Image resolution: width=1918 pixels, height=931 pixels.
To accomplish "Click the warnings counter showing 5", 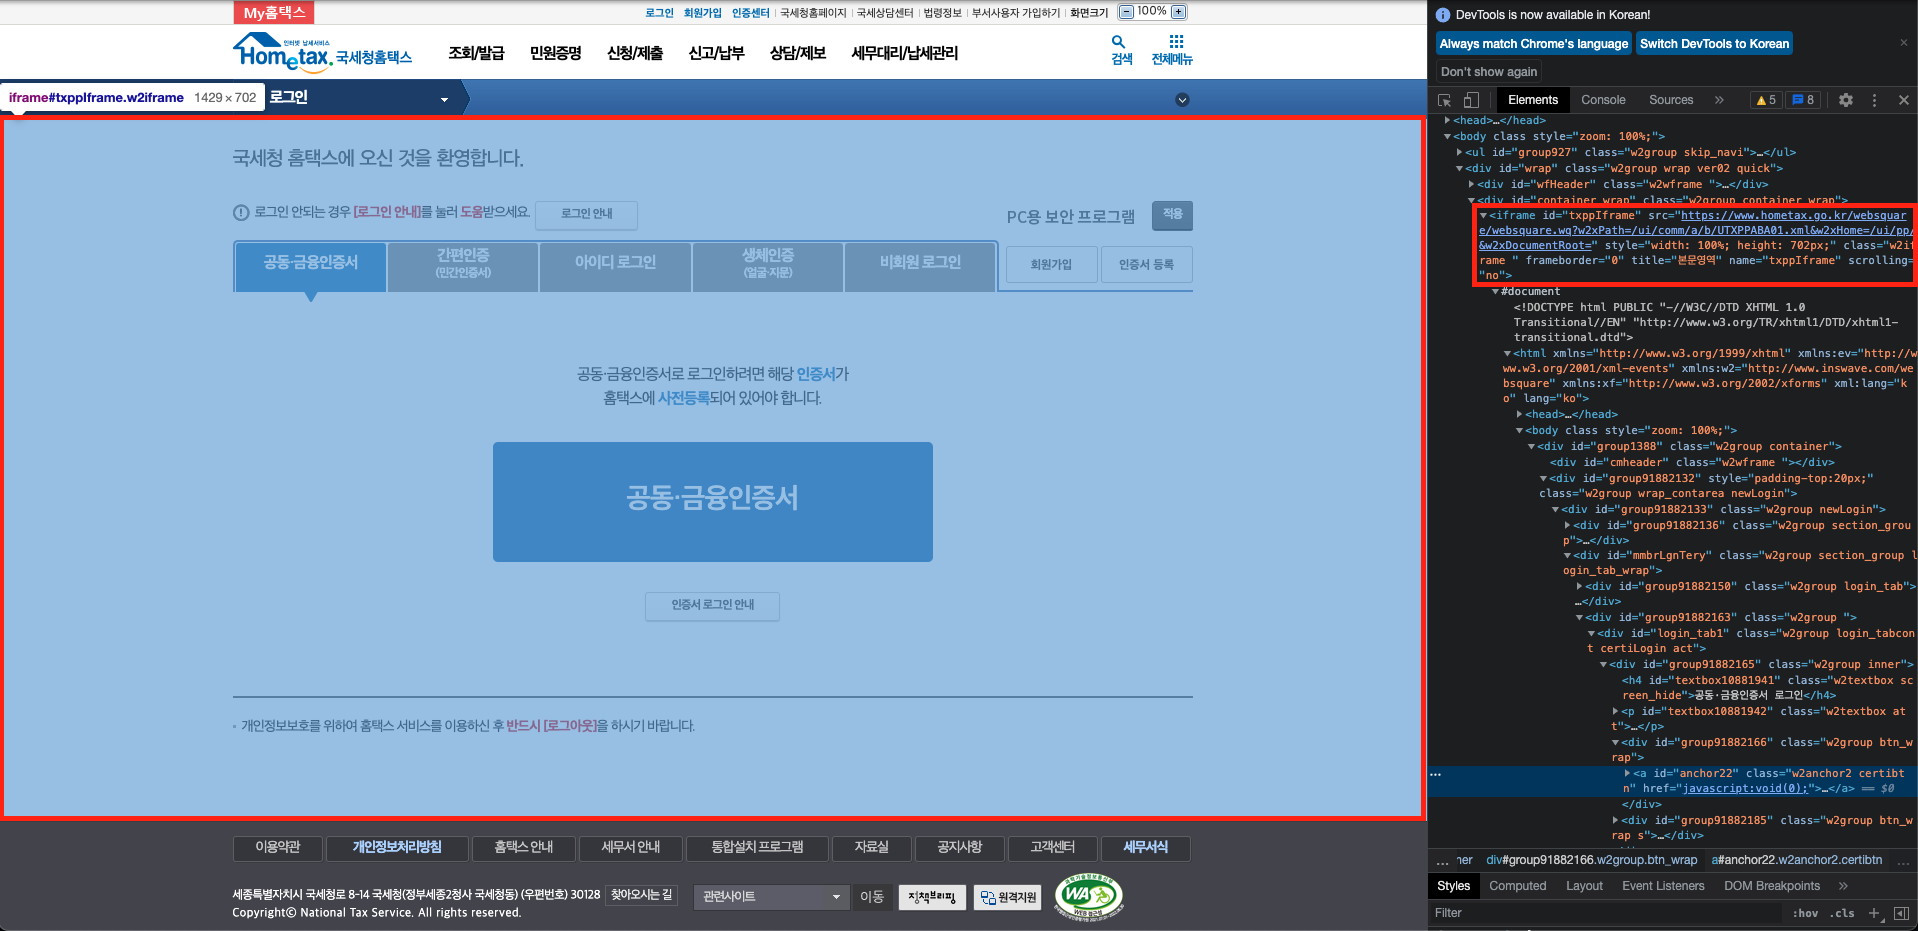I will tap(1766, 100).
